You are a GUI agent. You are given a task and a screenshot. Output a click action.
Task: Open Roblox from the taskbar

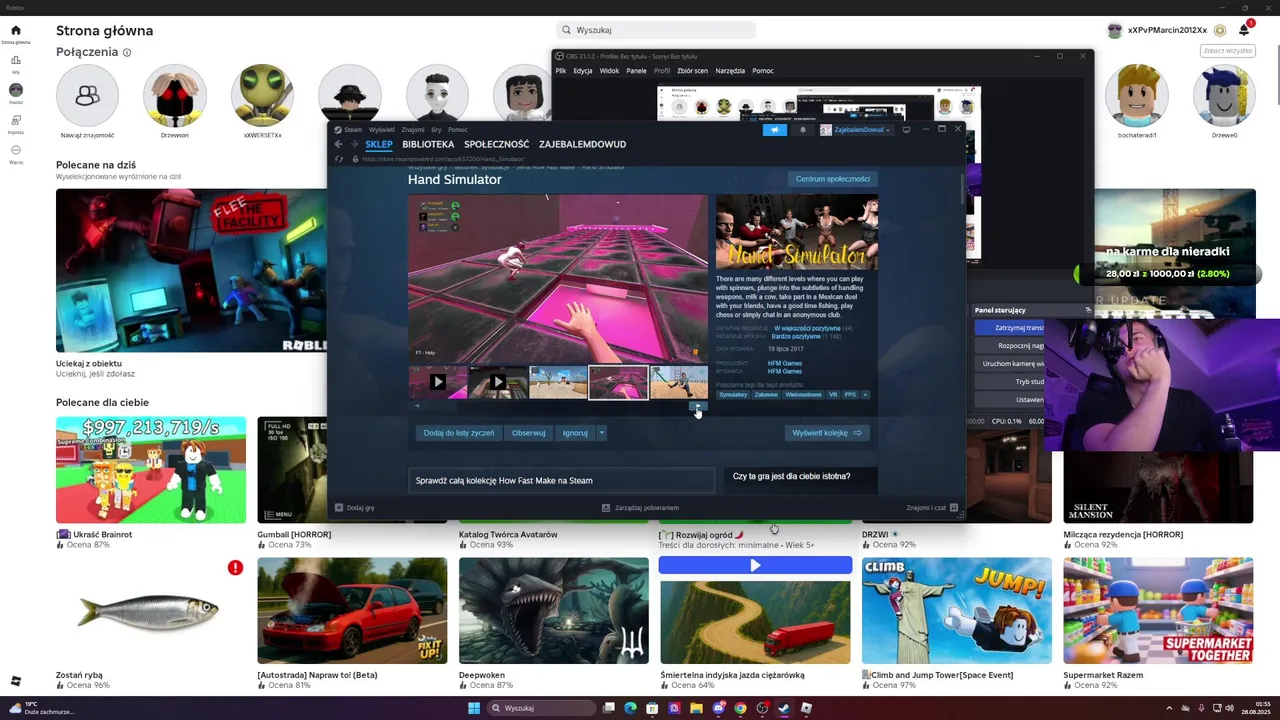(x=806, y=708)
